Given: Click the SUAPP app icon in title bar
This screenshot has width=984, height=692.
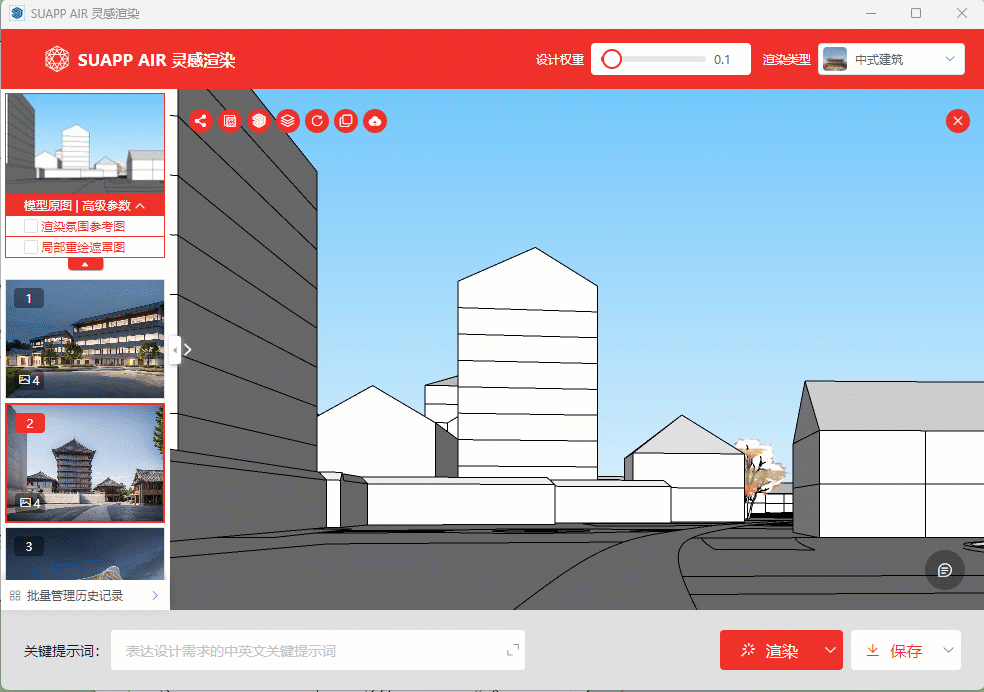Looking at the screenshot, I should tap(18, 13).
